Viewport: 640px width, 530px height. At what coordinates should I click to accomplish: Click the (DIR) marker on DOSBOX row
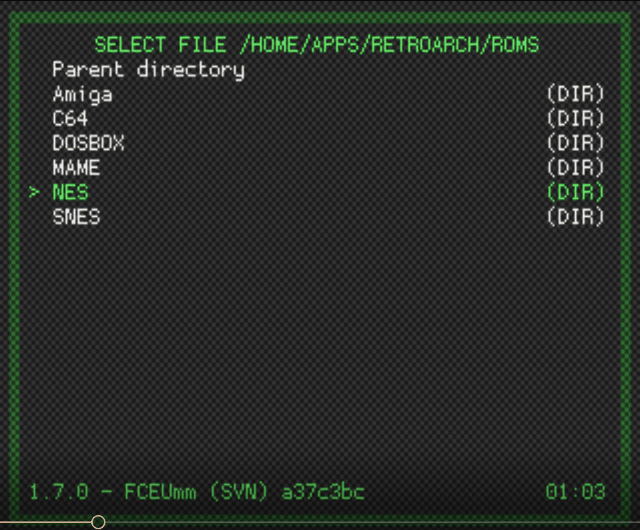tap(576, 143)
